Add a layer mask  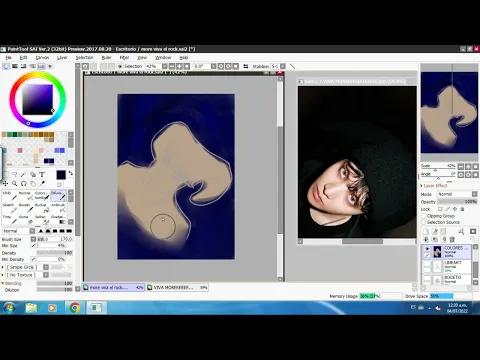tap(473, 231)
